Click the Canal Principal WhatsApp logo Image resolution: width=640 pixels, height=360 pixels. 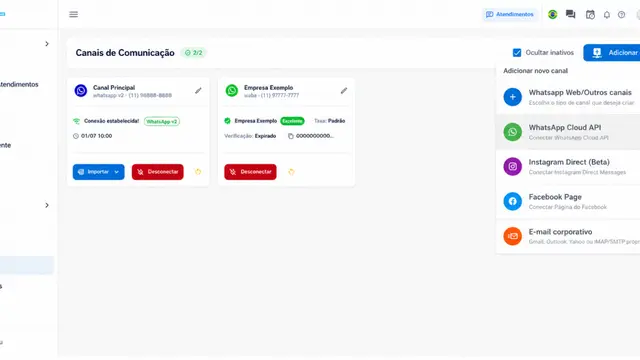(81, 91)
